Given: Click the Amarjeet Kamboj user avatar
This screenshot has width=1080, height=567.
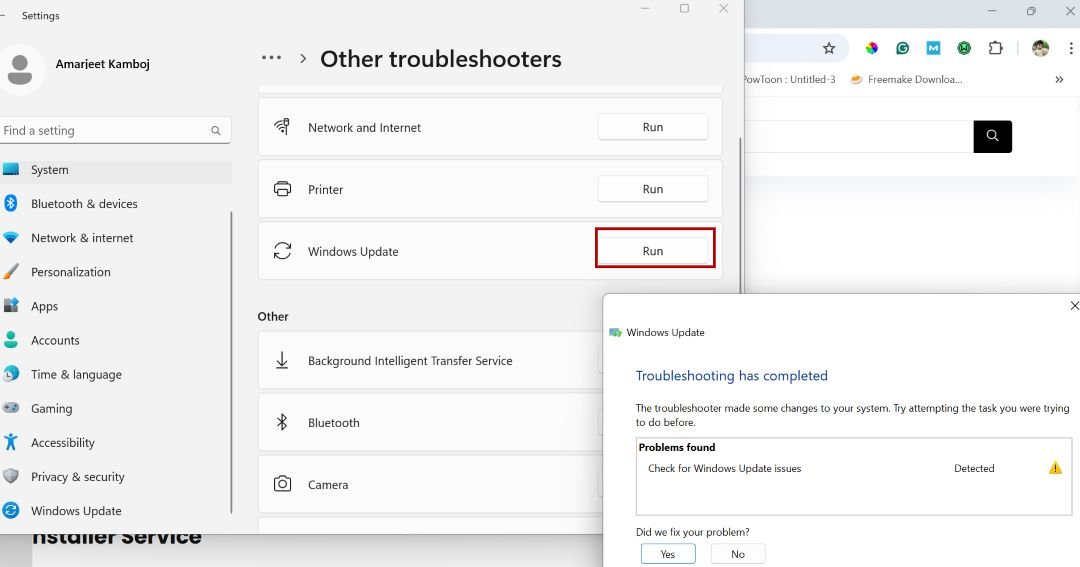Looking at the screenshot, I should coord(20,70).
